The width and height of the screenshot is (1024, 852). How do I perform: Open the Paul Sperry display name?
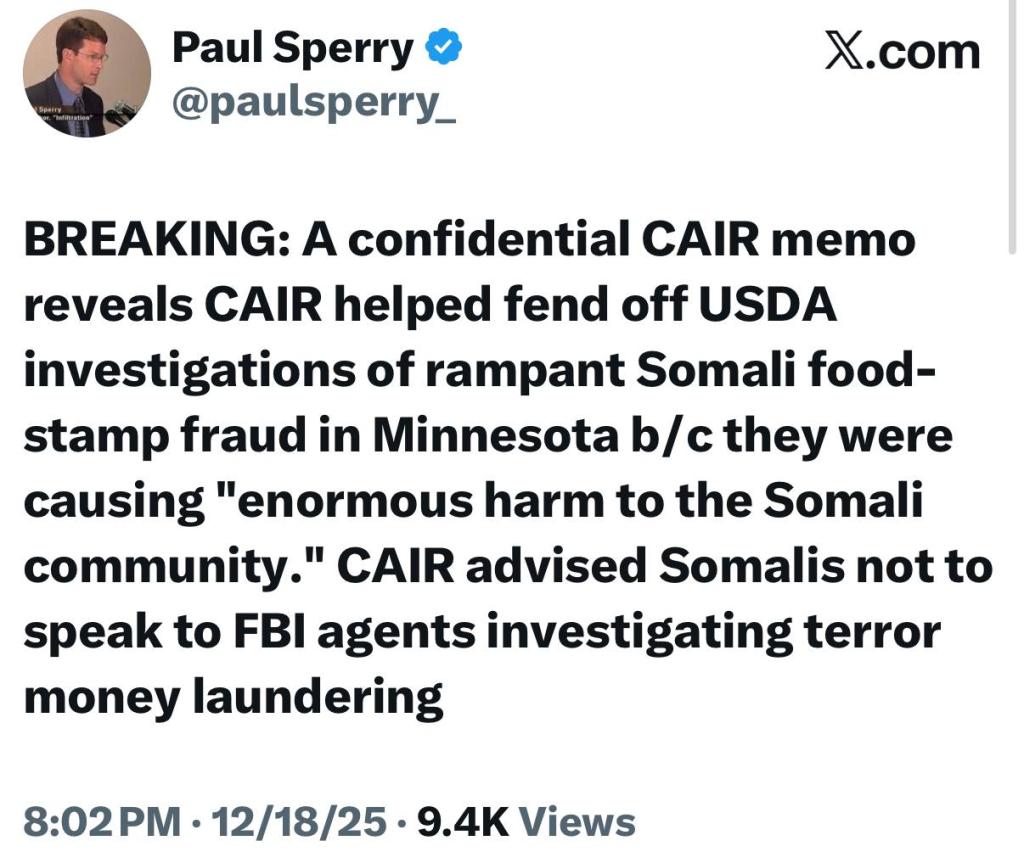[x=292, y=48]
